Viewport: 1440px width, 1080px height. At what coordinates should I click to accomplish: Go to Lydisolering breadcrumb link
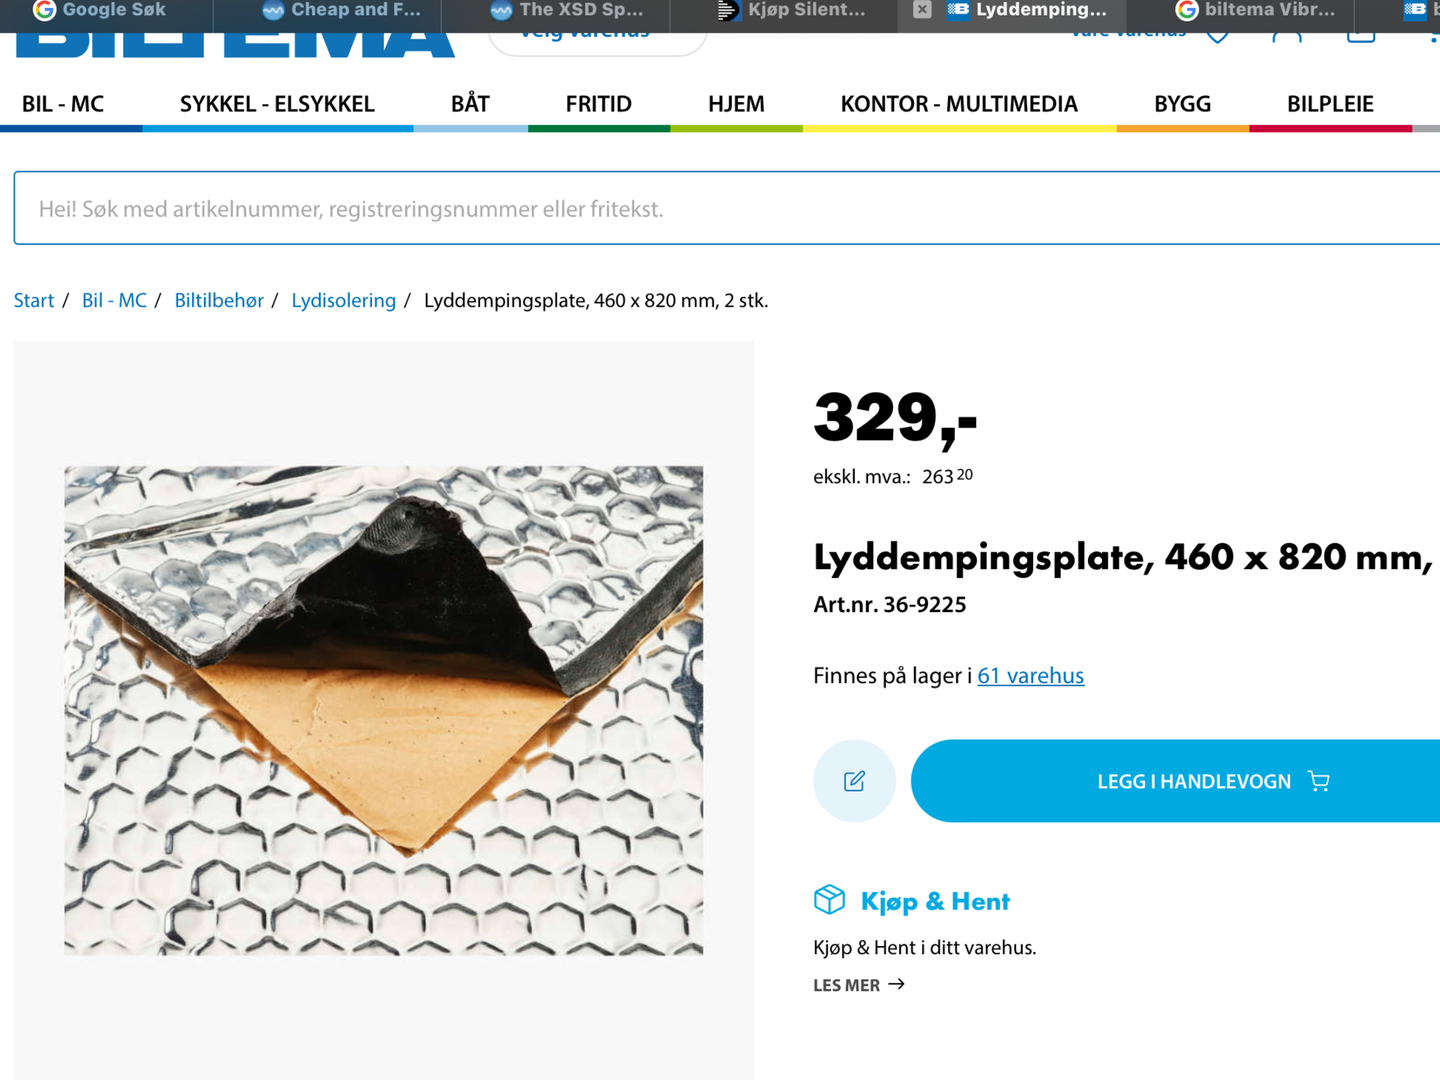(x=343, y=300)
